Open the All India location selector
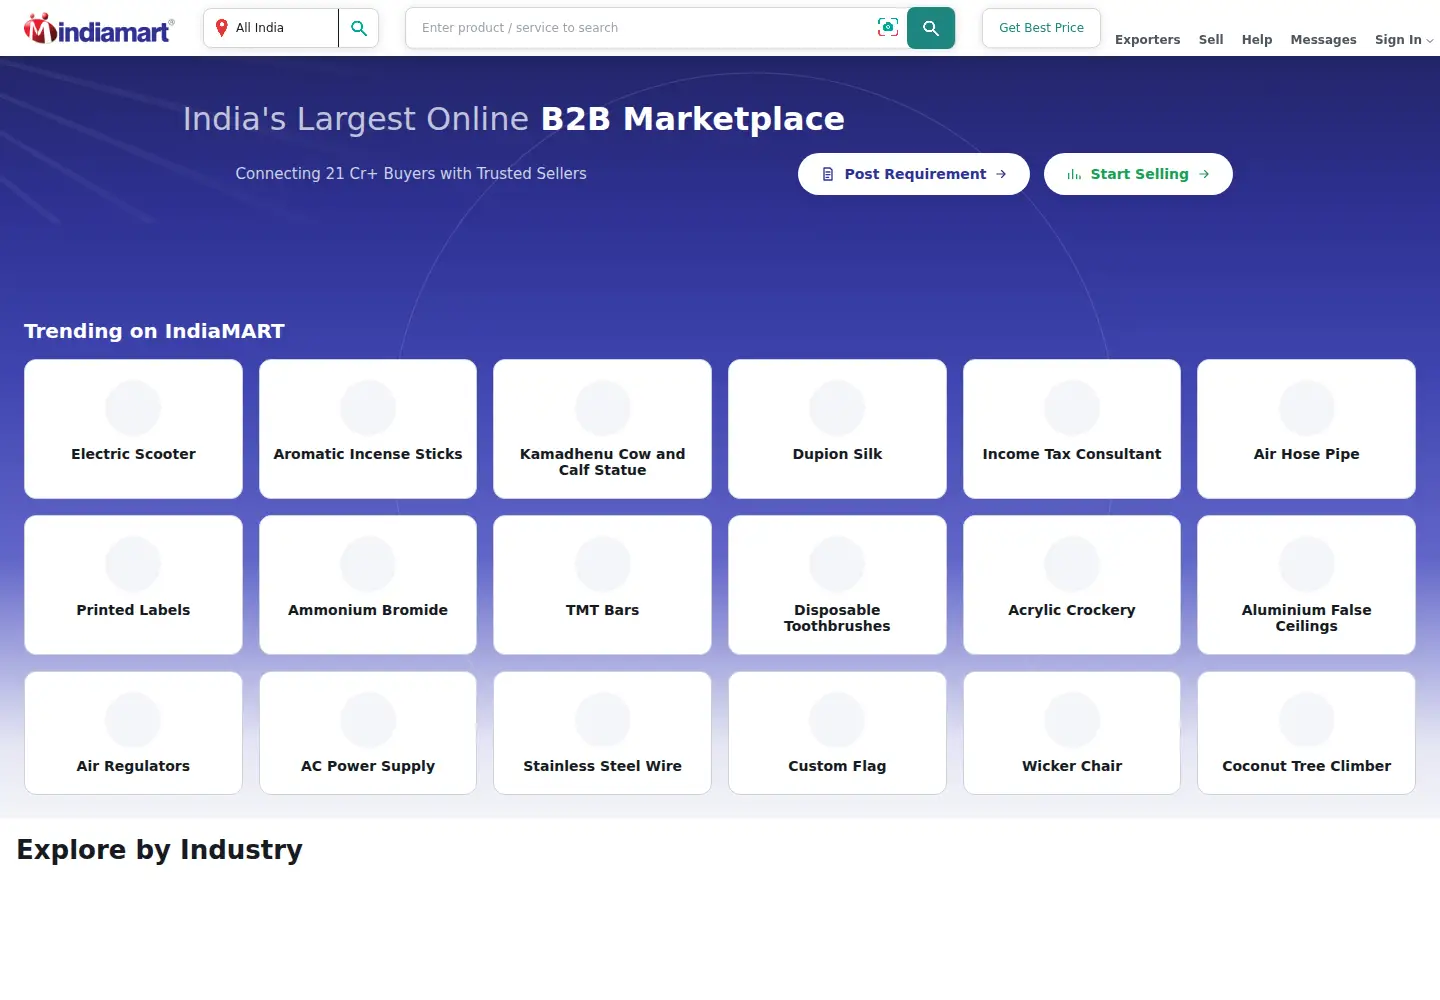The width and height of the screenshot is (1440, 1000). (x=271, y=28)
